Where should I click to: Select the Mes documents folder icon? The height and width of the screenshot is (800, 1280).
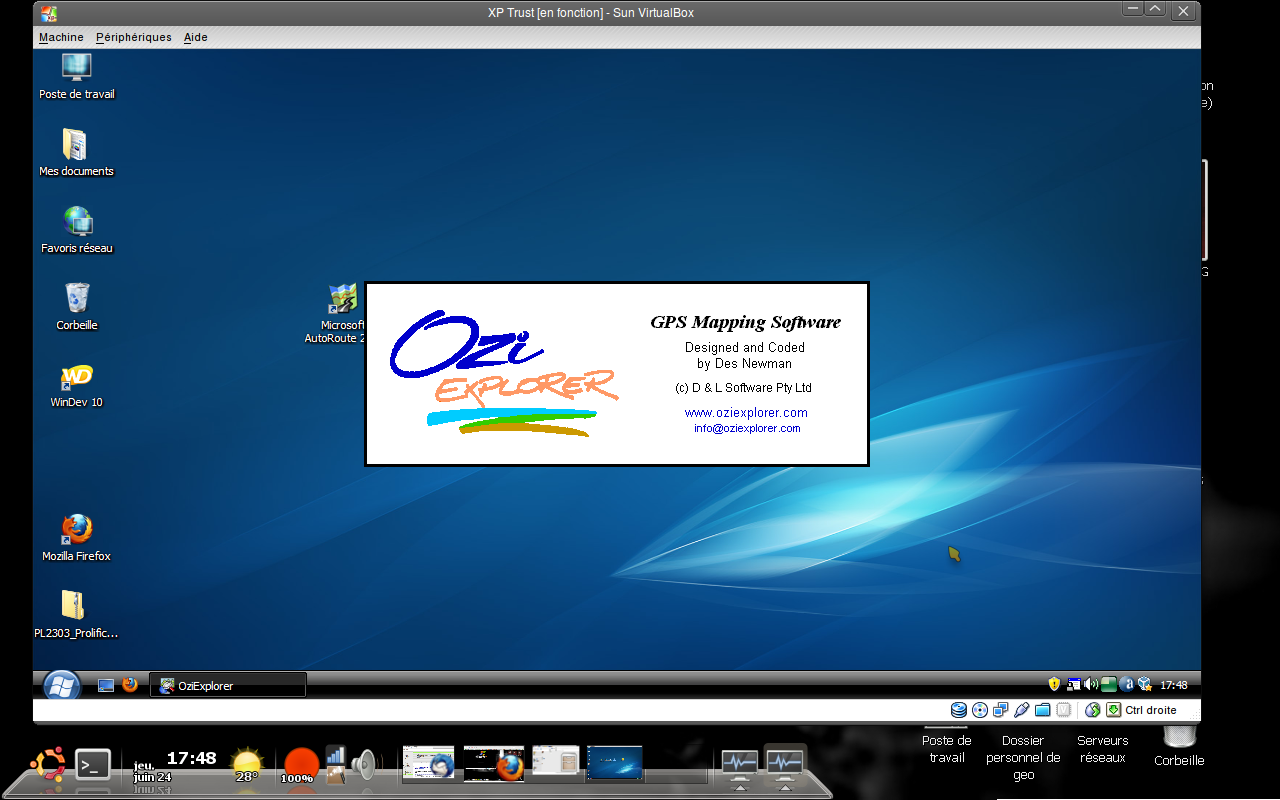75,145
